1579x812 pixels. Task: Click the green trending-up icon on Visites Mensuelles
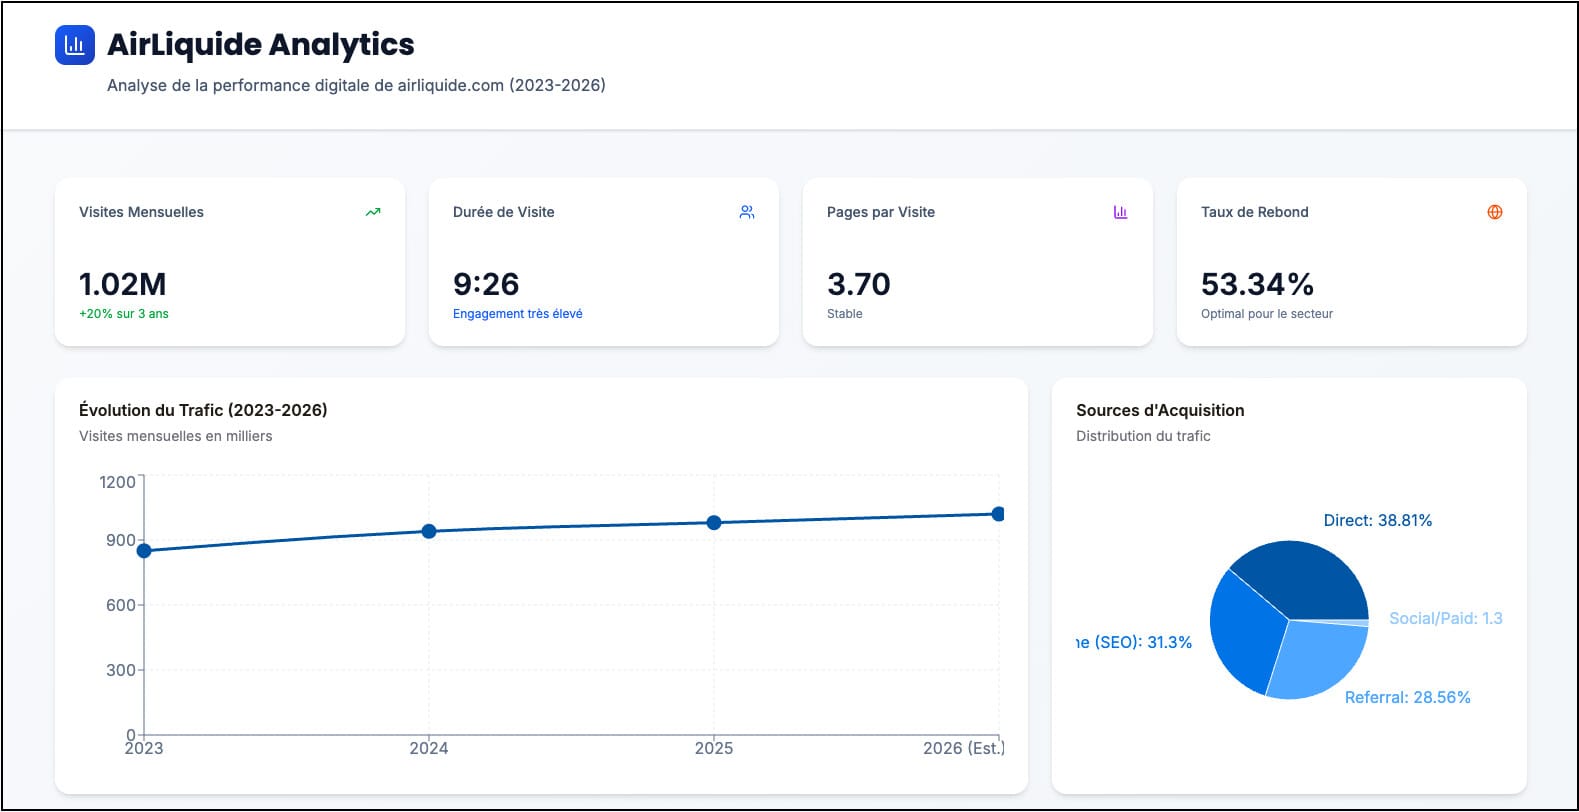pyautogui.click(x=373, y=212)
